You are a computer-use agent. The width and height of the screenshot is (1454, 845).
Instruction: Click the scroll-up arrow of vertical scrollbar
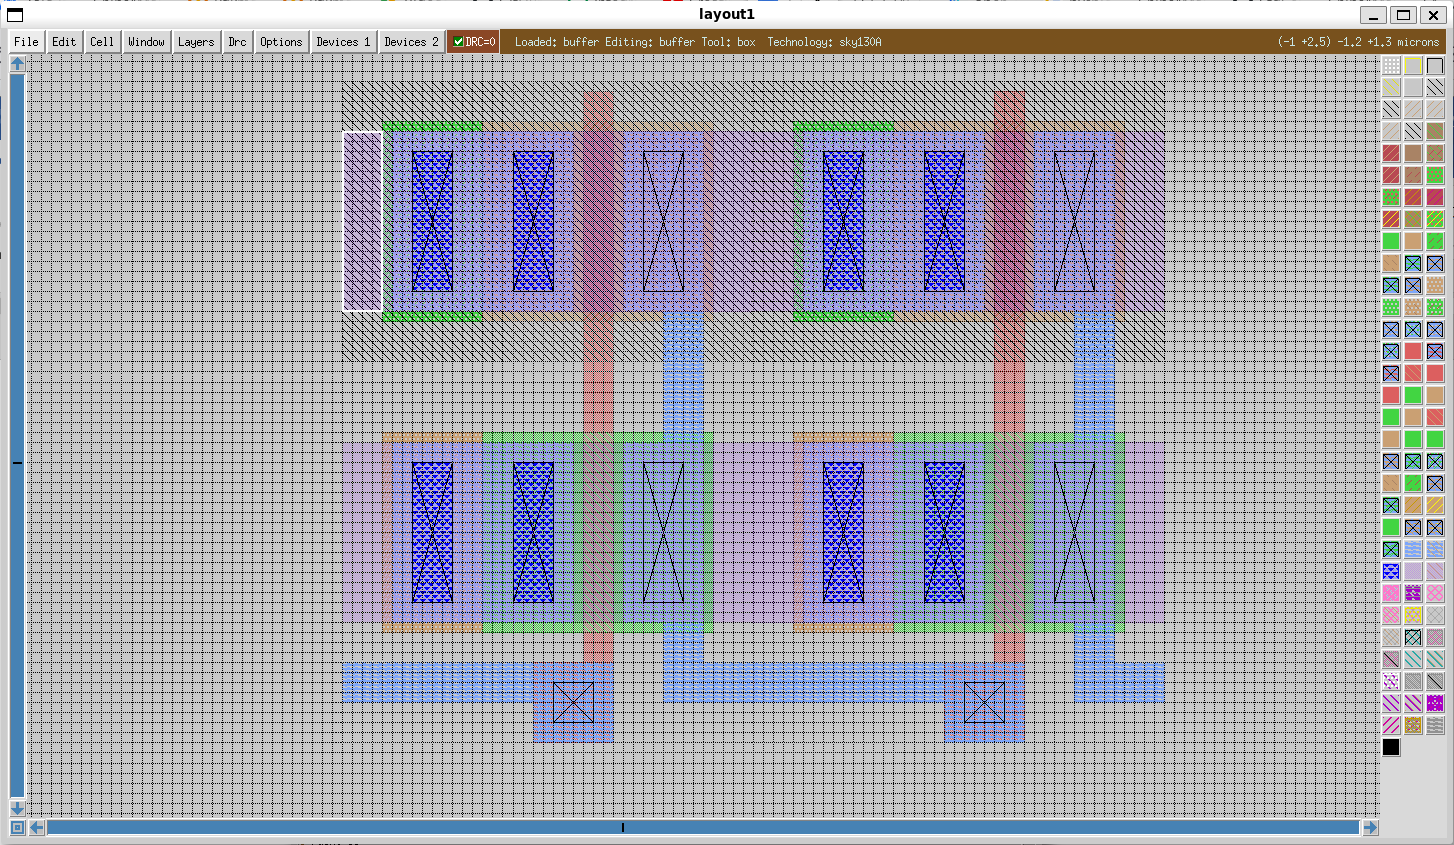point(17,64)
